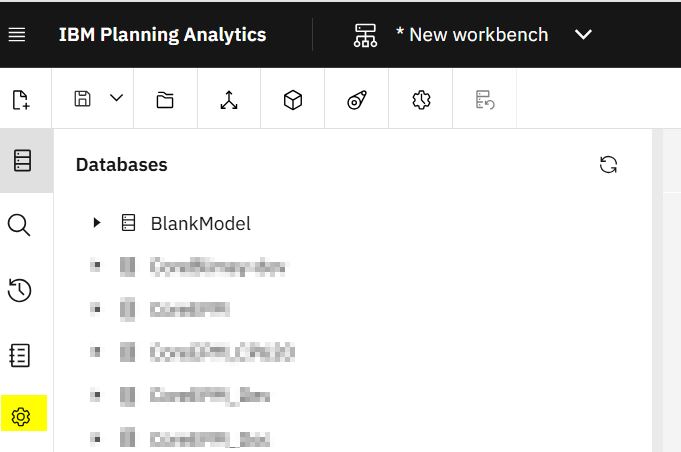Select the BlankModel database
Image resolution: width=681 pixels, height=452 pixels.
click(x=200, y=223)
